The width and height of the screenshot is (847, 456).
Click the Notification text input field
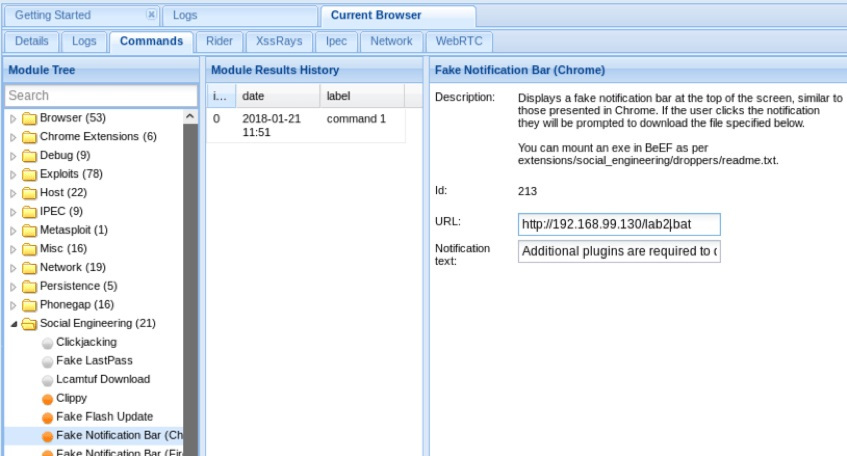(x=619, y=251)
